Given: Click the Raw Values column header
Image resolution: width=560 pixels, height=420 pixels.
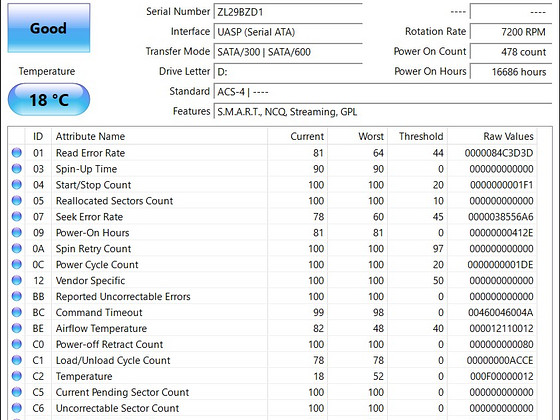Looking at the screenshot, I should (x=492, y=136).
